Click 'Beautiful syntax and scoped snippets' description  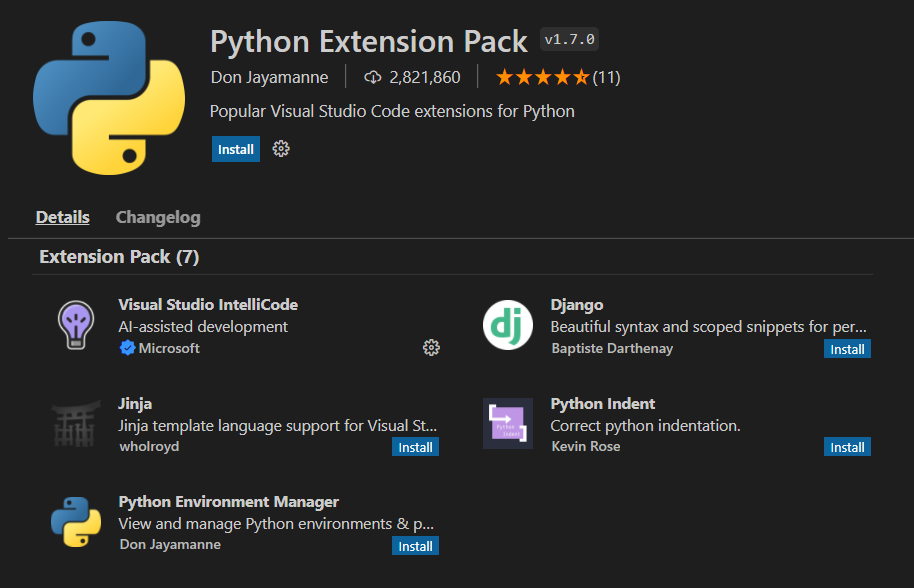[x=708, y=326]
